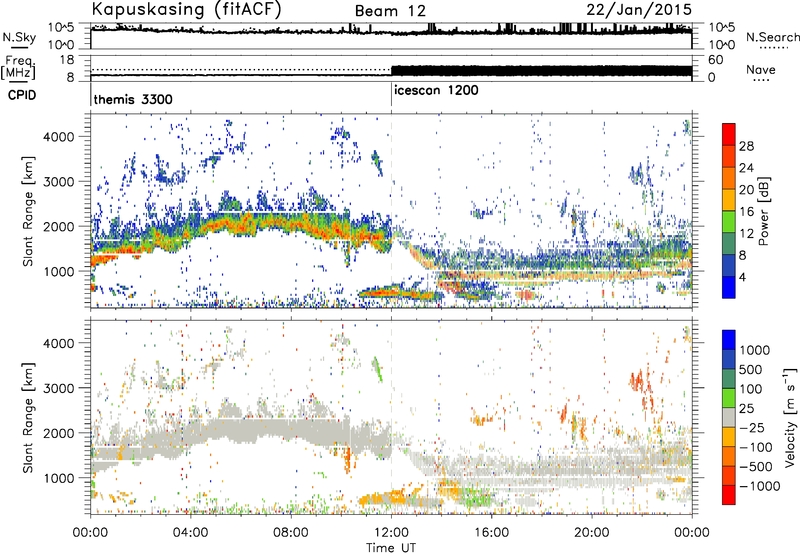Click the "4" tick on Power colorbar
The height and width of the screenshot is (554, 800).
click(742, 277)
